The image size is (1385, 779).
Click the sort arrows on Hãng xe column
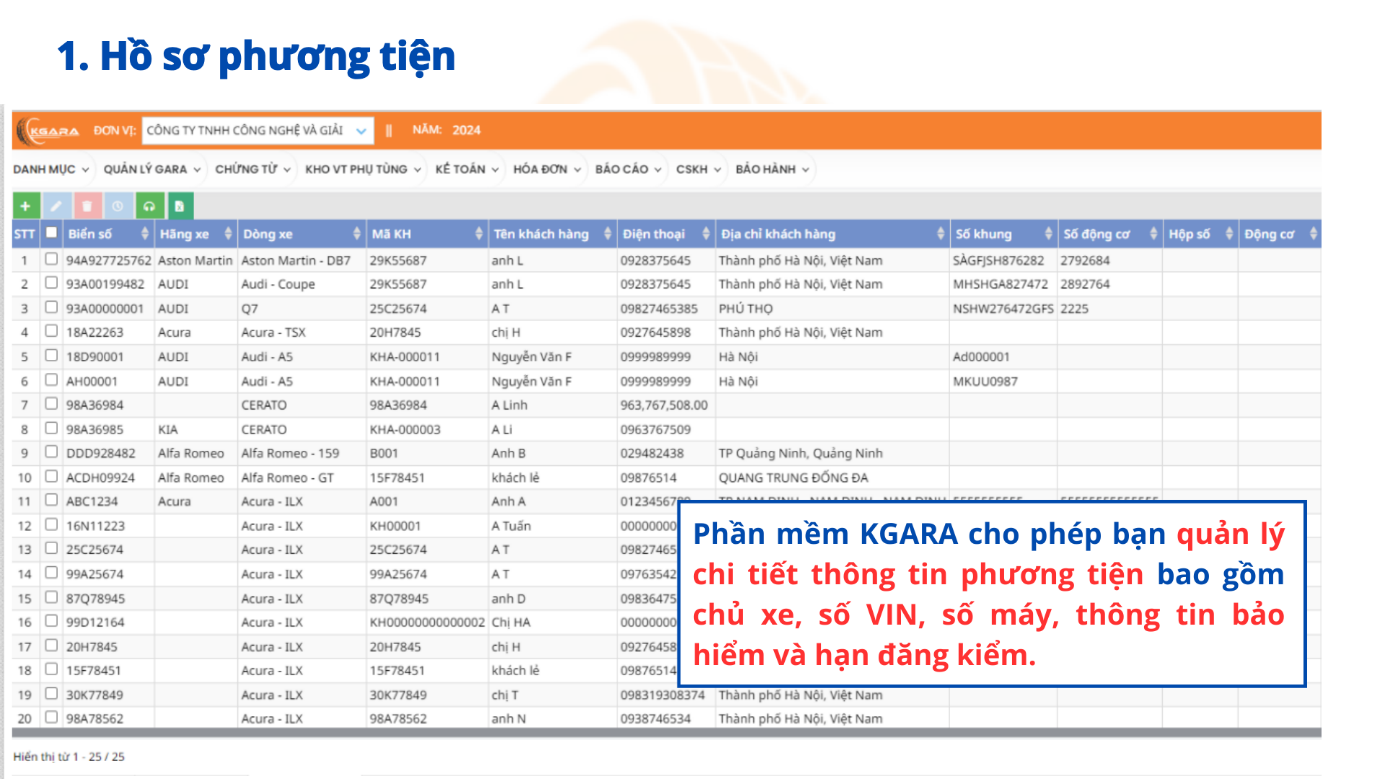click(x=228, y=234)
